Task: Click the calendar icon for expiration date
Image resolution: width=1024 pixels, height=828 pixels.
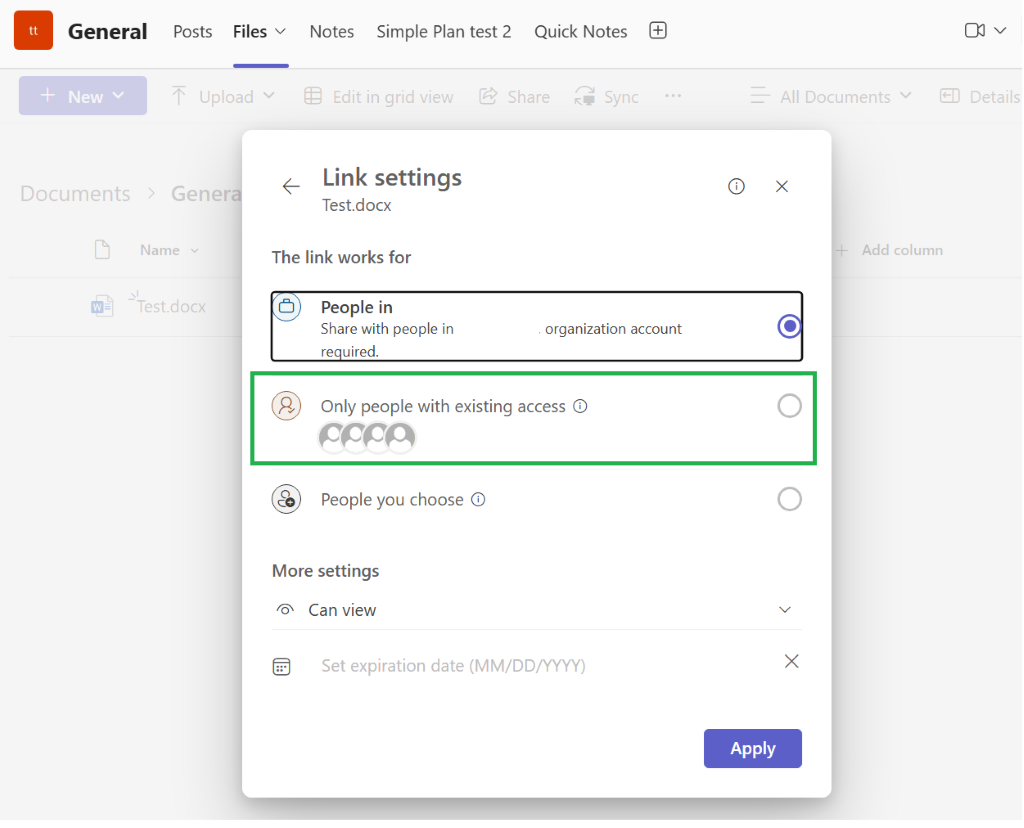Action: pos(281,667)
